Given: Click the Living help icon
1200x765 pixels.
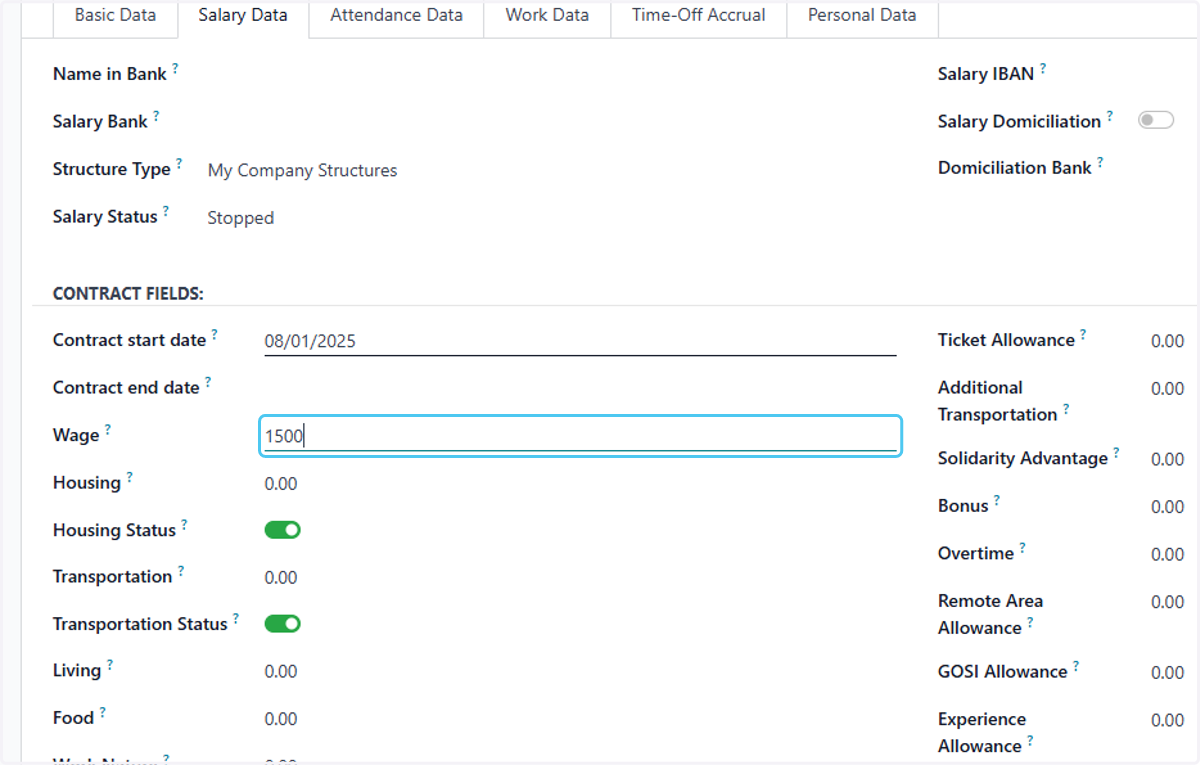Looking at the screenshot, I should coord(110,664).
